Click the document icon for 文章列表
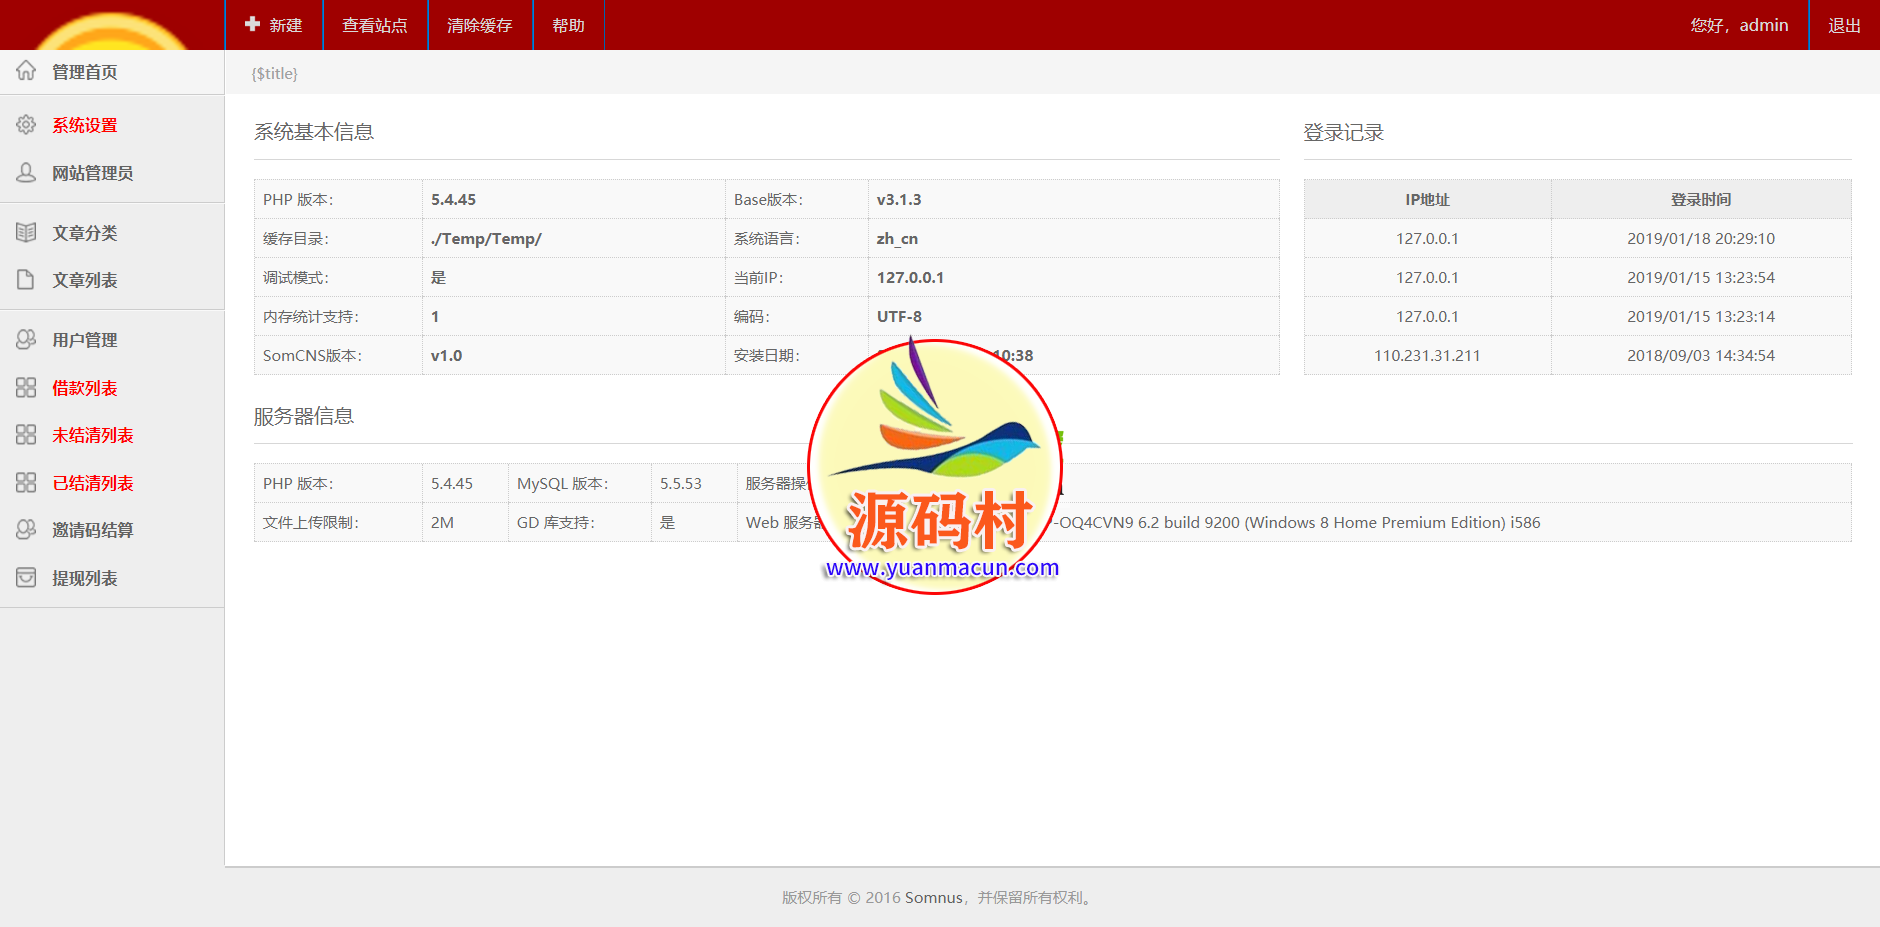The height and width of the screenshot is (927, 1880). [26, 280]
